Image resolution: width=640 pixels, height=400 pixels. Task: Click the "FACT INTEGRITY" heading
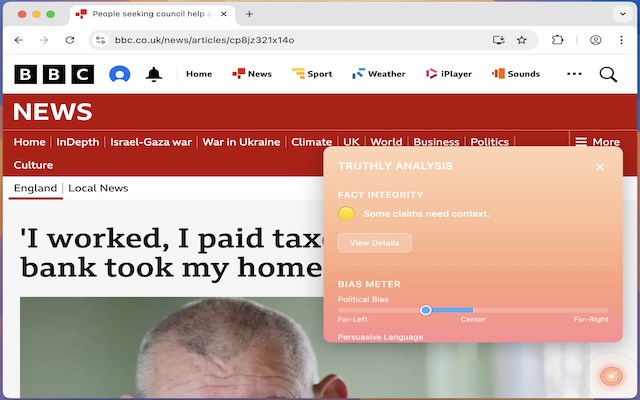380,195
